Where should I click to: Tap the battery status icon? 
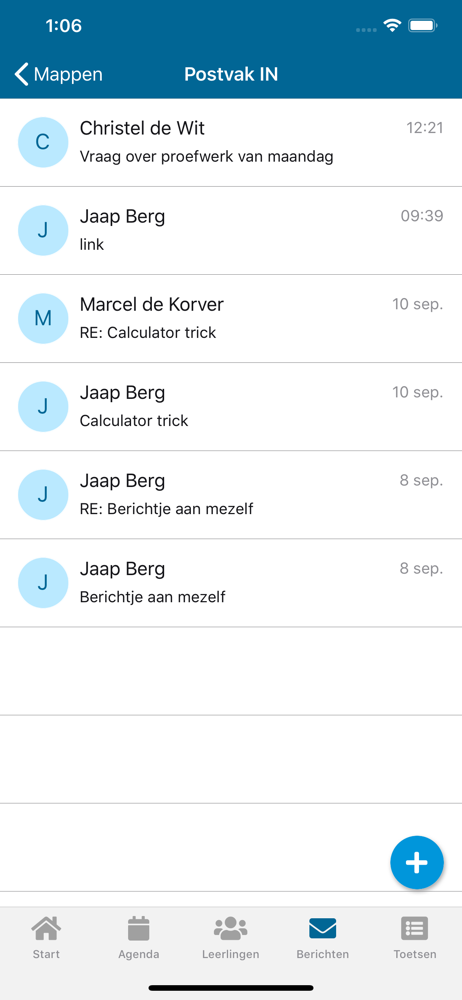pos(422,26)
